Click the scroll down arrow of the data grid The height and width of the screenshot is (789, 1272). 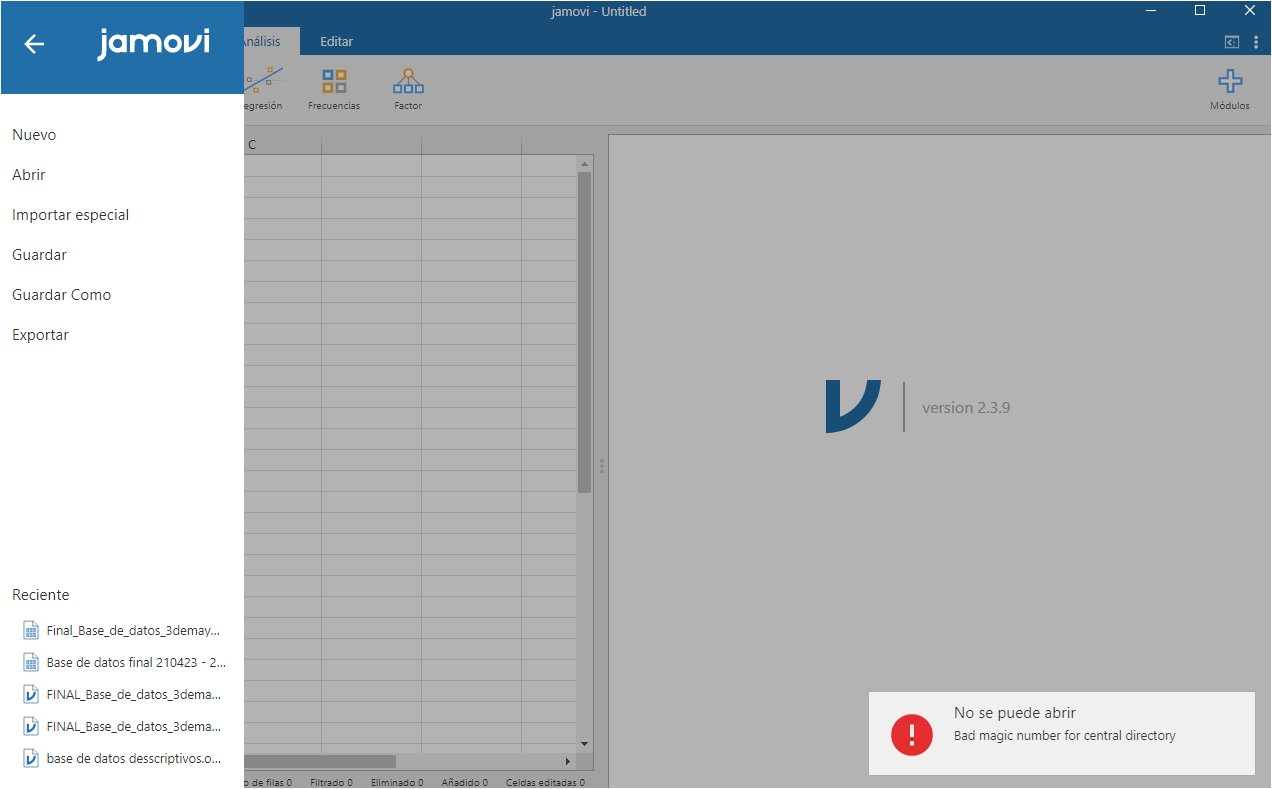pyautogui.click(x=584, y=744)
